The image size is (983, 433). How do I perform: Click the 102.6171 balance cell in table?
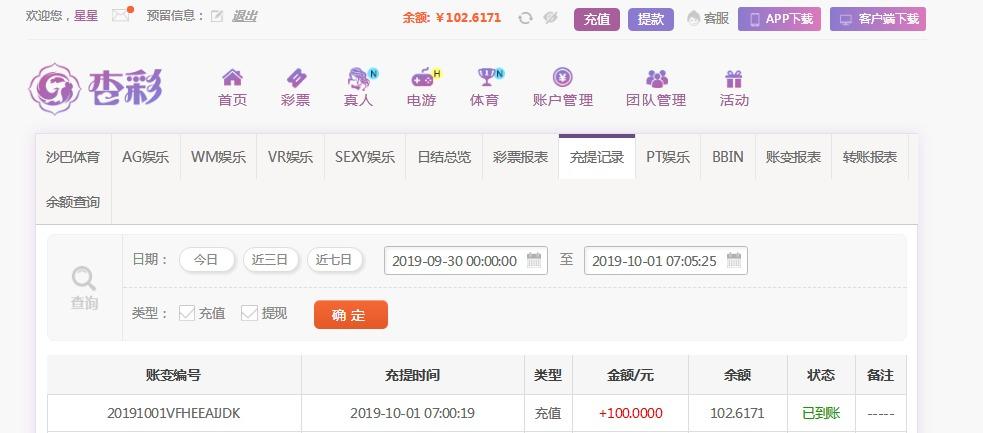[x=737, y=414]
